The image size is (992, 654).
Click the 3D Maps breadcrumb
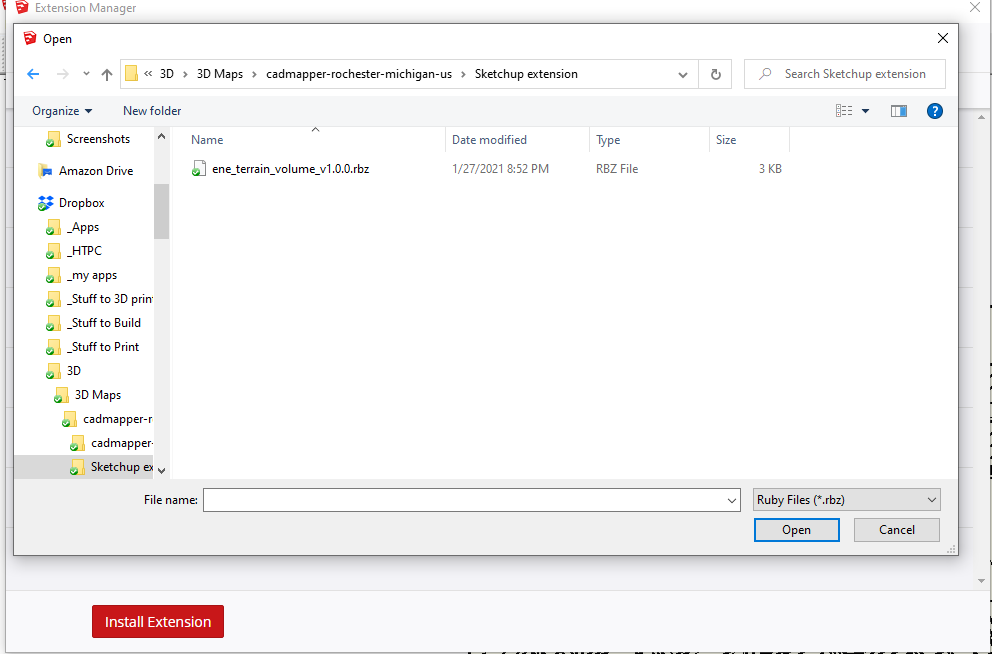pos(220,74)
